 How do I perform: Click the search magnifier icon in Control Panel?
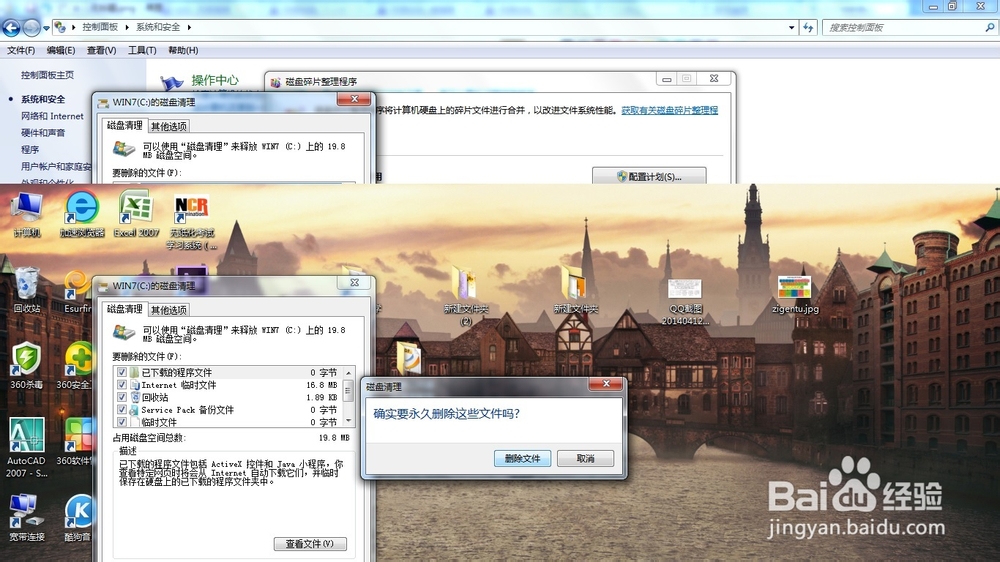(x=990, y=27)
